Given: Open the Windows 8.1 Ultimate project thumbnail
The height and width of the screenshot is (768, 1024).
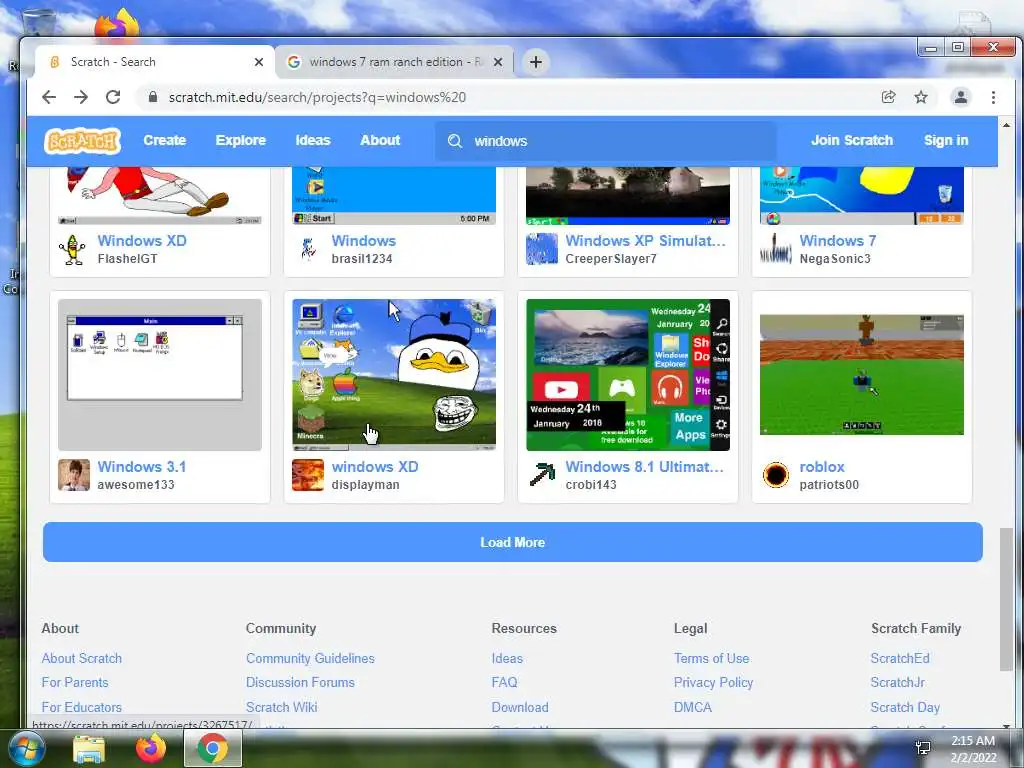Looking at the screenshot, I should click(x=628, y=375).
